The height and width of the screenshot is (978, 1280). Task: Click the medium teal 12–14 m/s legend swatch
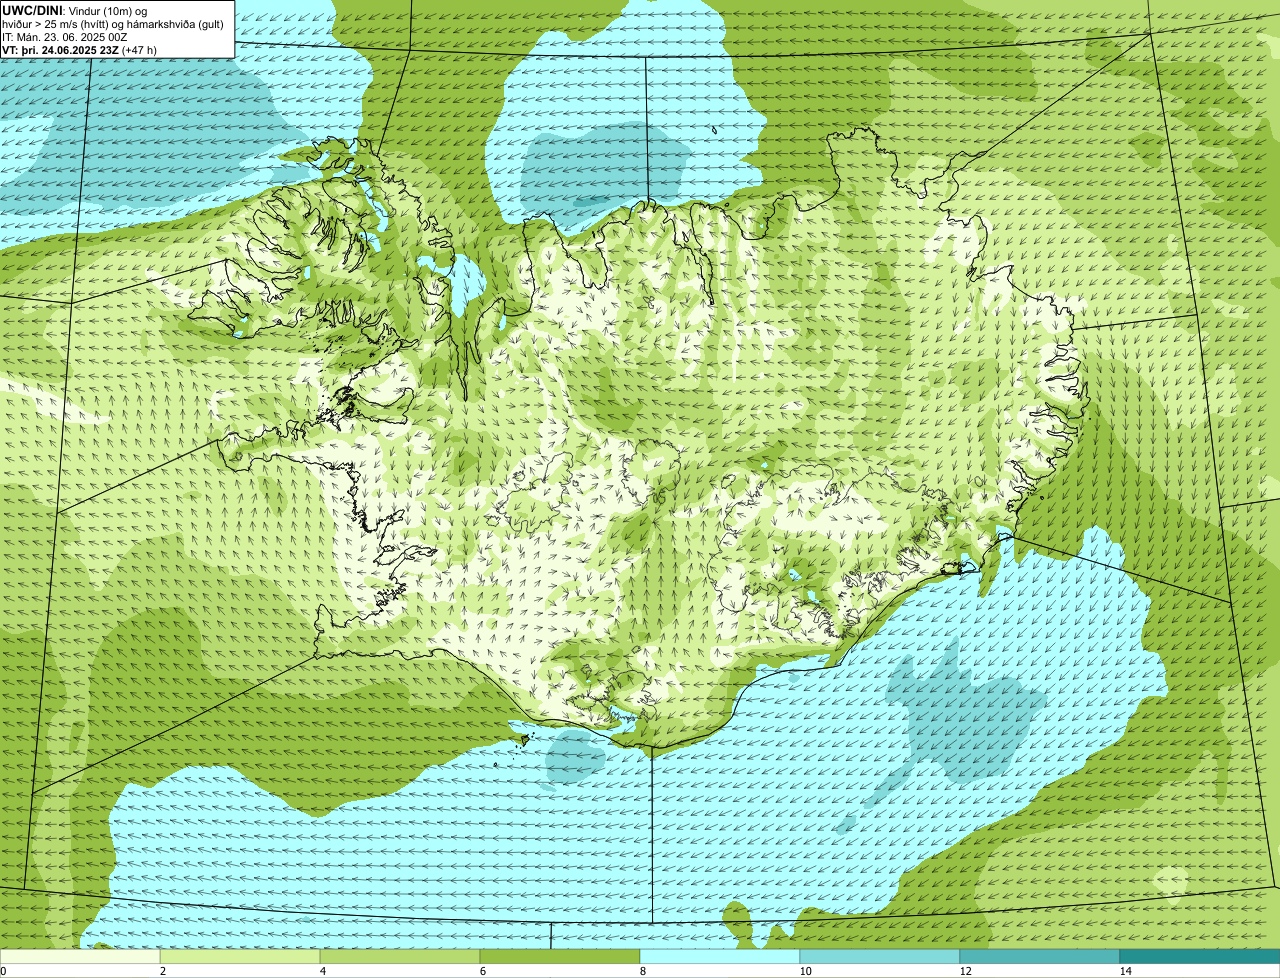point(1040,956)
